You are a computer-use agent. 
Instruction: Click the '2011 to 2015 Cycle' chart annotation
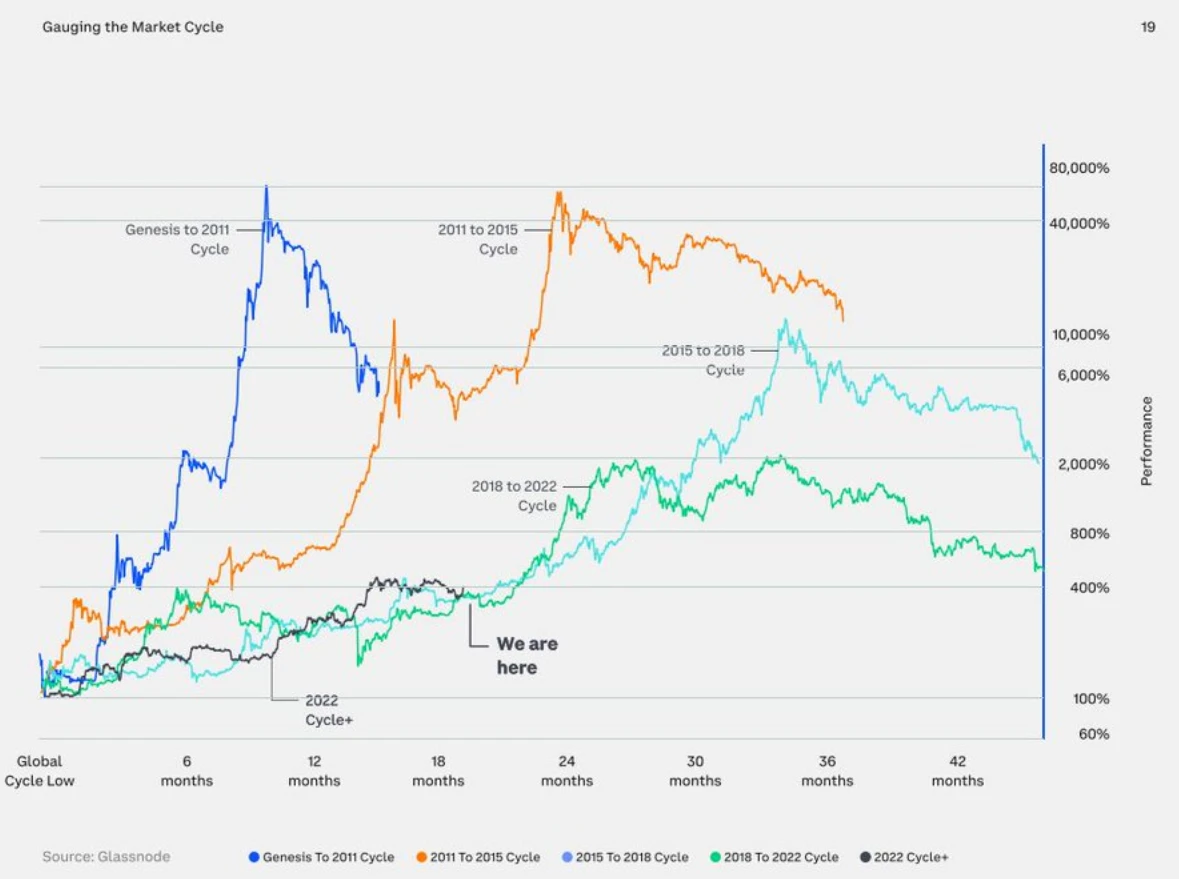478,239
